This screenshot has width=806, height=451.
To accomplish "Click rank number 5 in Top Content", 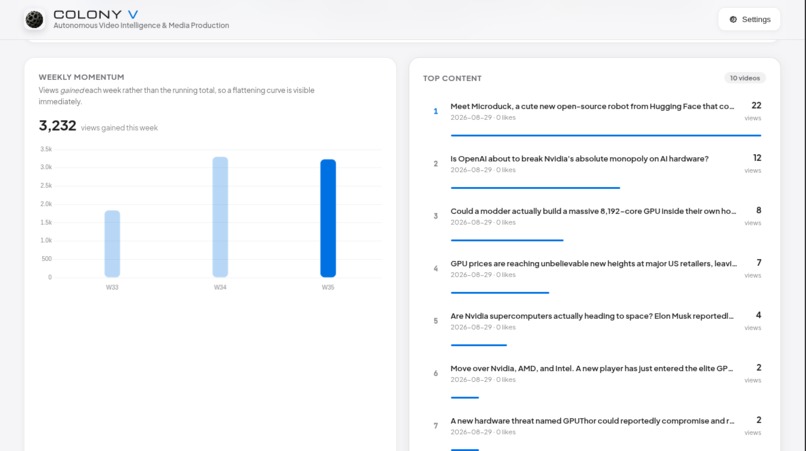I will click(x=435, y=321).
